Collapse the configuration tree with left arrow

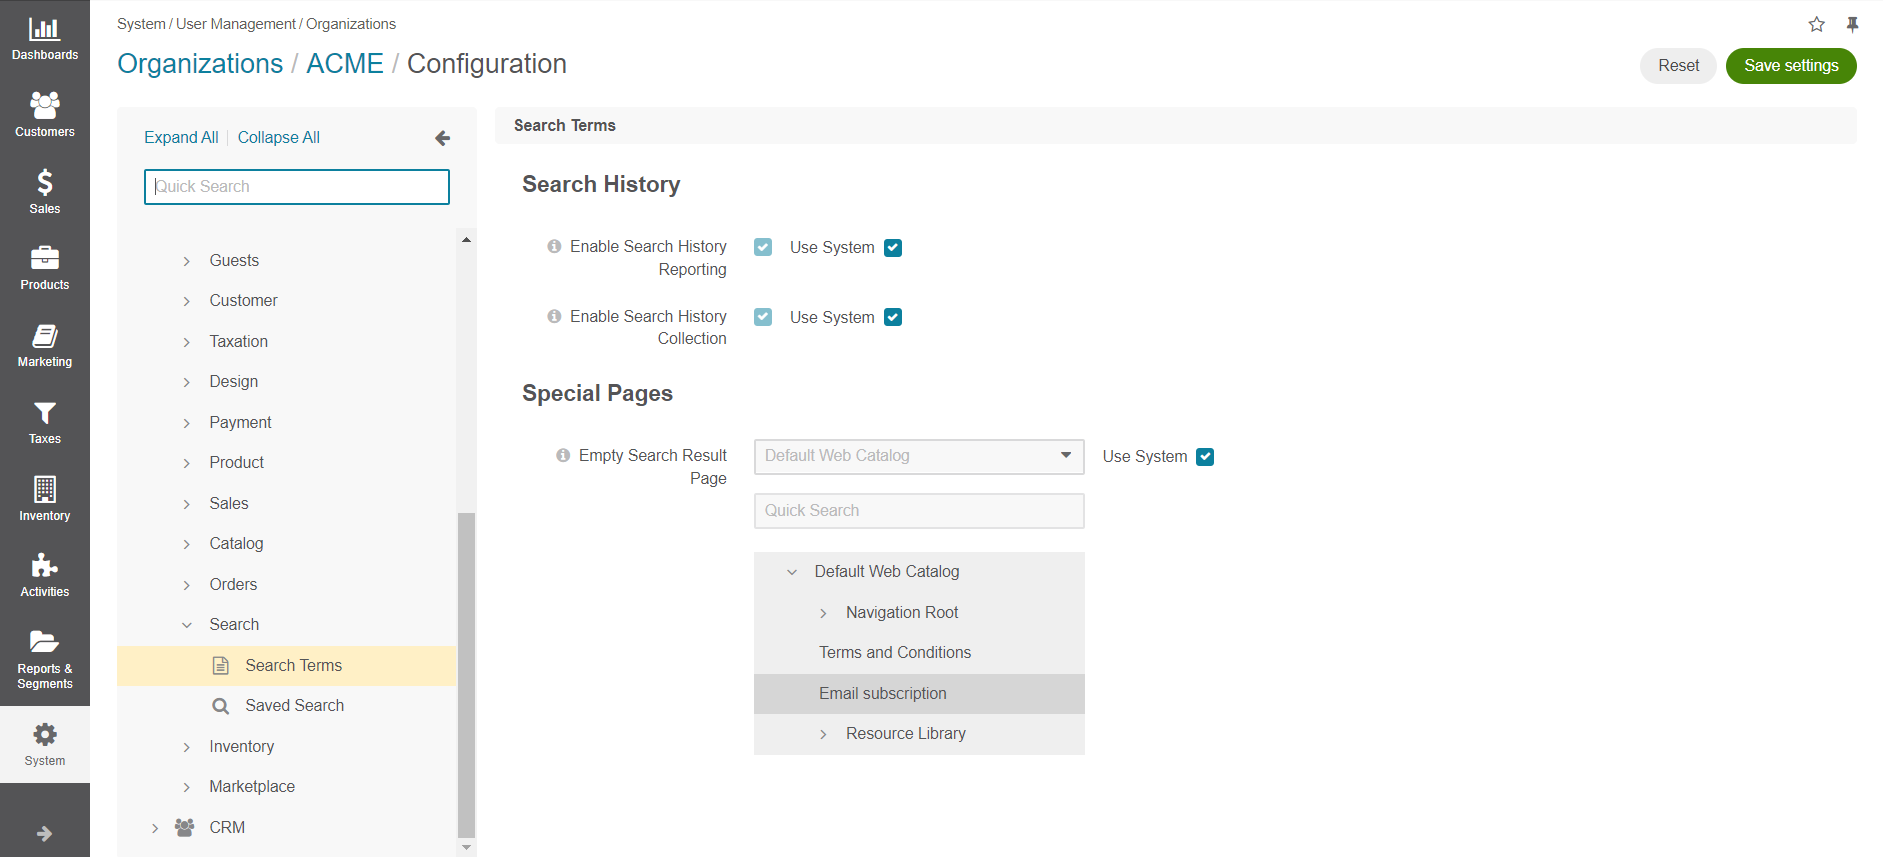point(442,138)
